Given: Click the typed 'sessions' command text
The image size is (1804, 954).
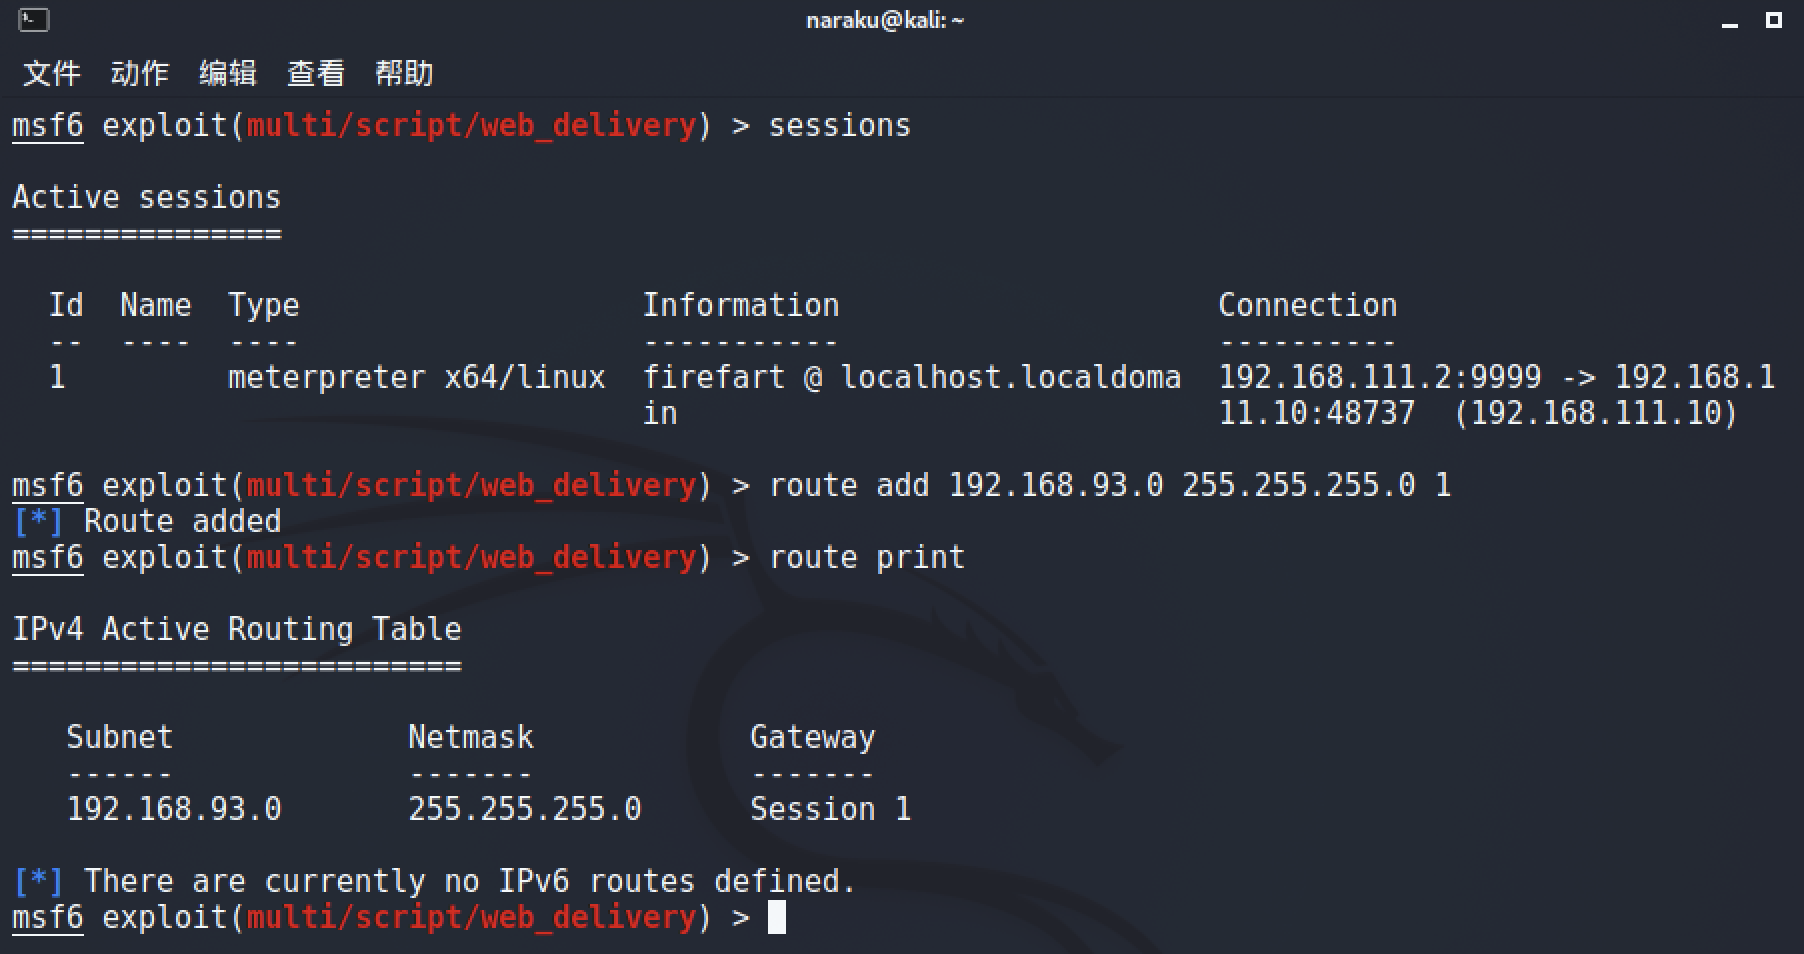Looking at the screenshot, I should tap(839, 126).
